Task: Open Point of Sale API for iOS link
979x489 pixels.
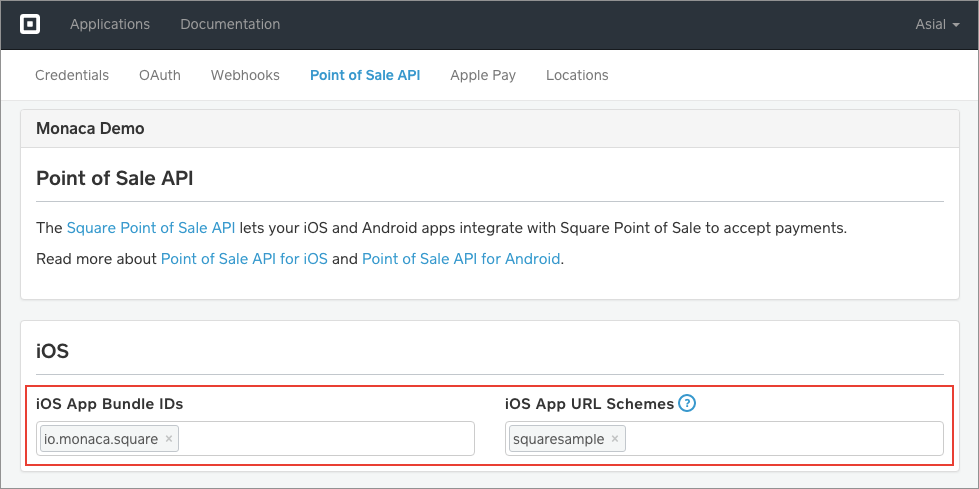Action: pyautogui.click(x=244, y=259)
